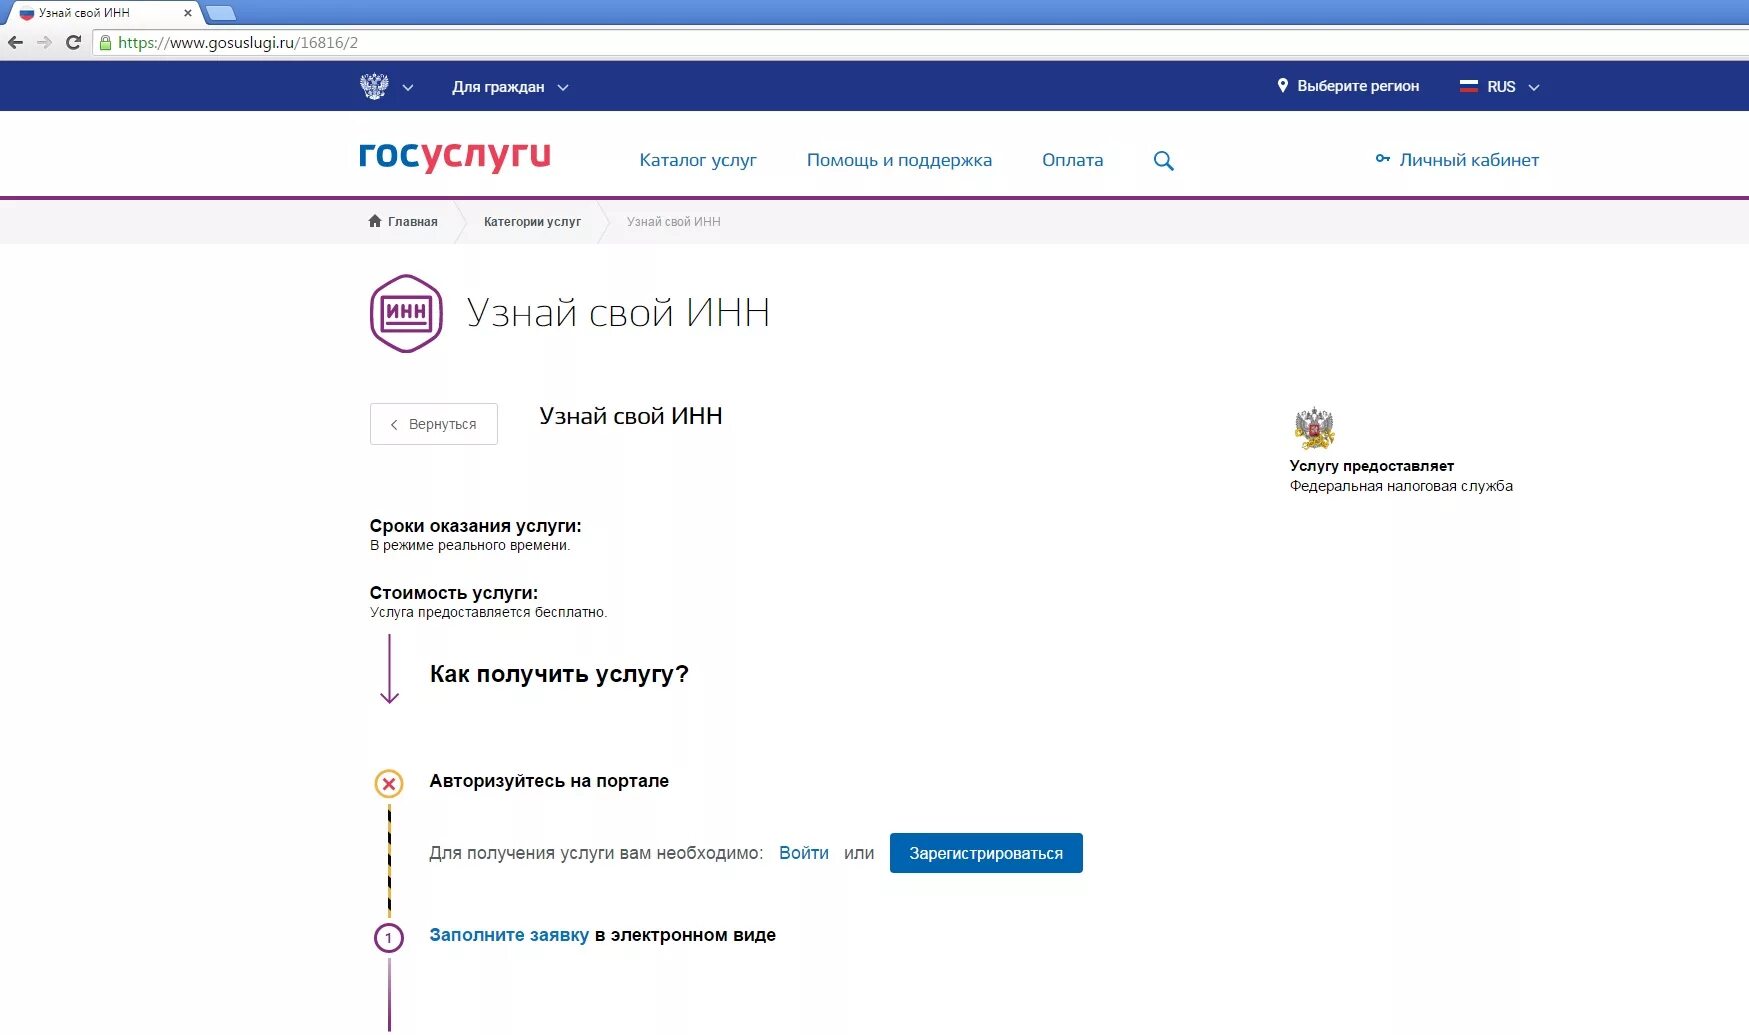Click the purple ИНН hexagon icon
The height and width of the screenshot is (1035, 1749).
tap(406, 313)
